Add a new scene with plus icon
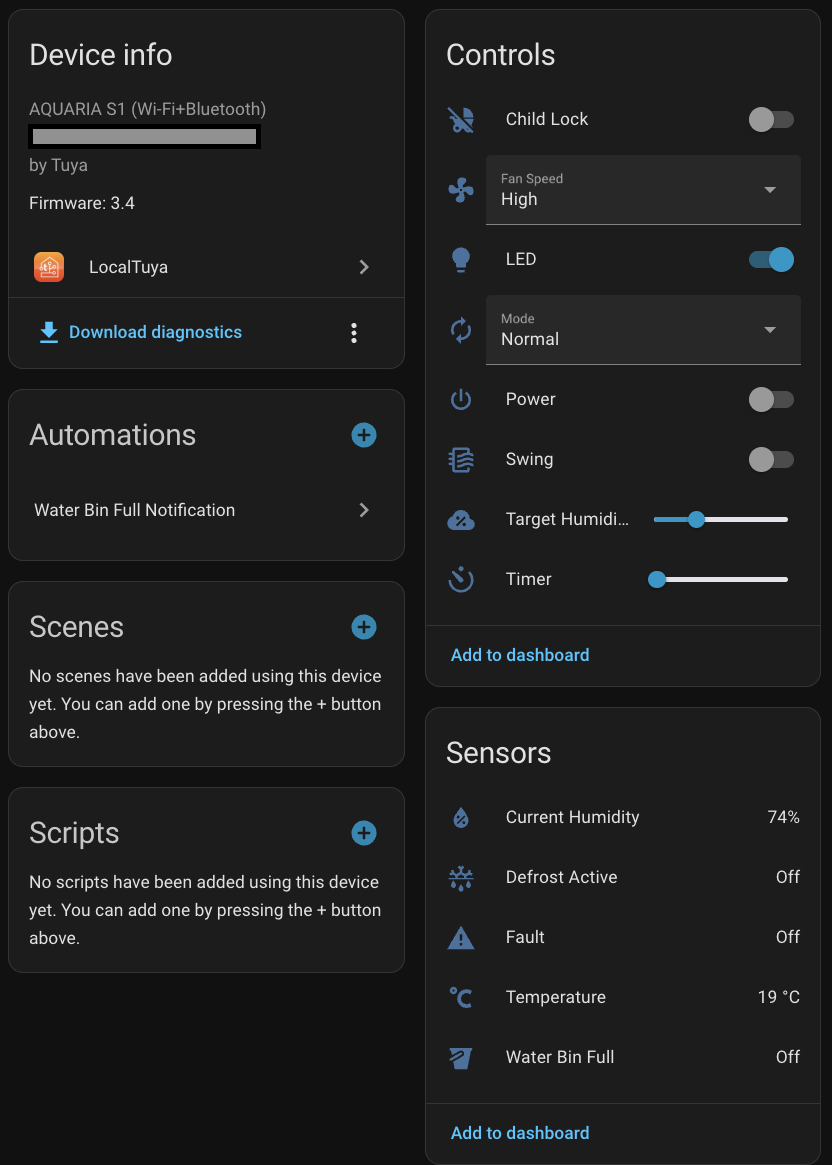This screenshot has width=832, height=1165. coord(364,627)
